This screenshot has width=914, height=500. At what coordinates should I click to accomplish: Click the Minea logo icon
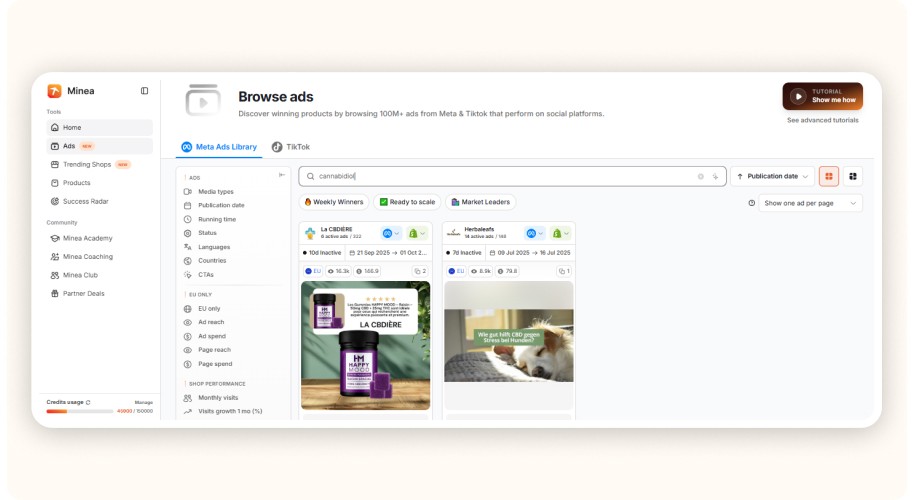point(54,91)
